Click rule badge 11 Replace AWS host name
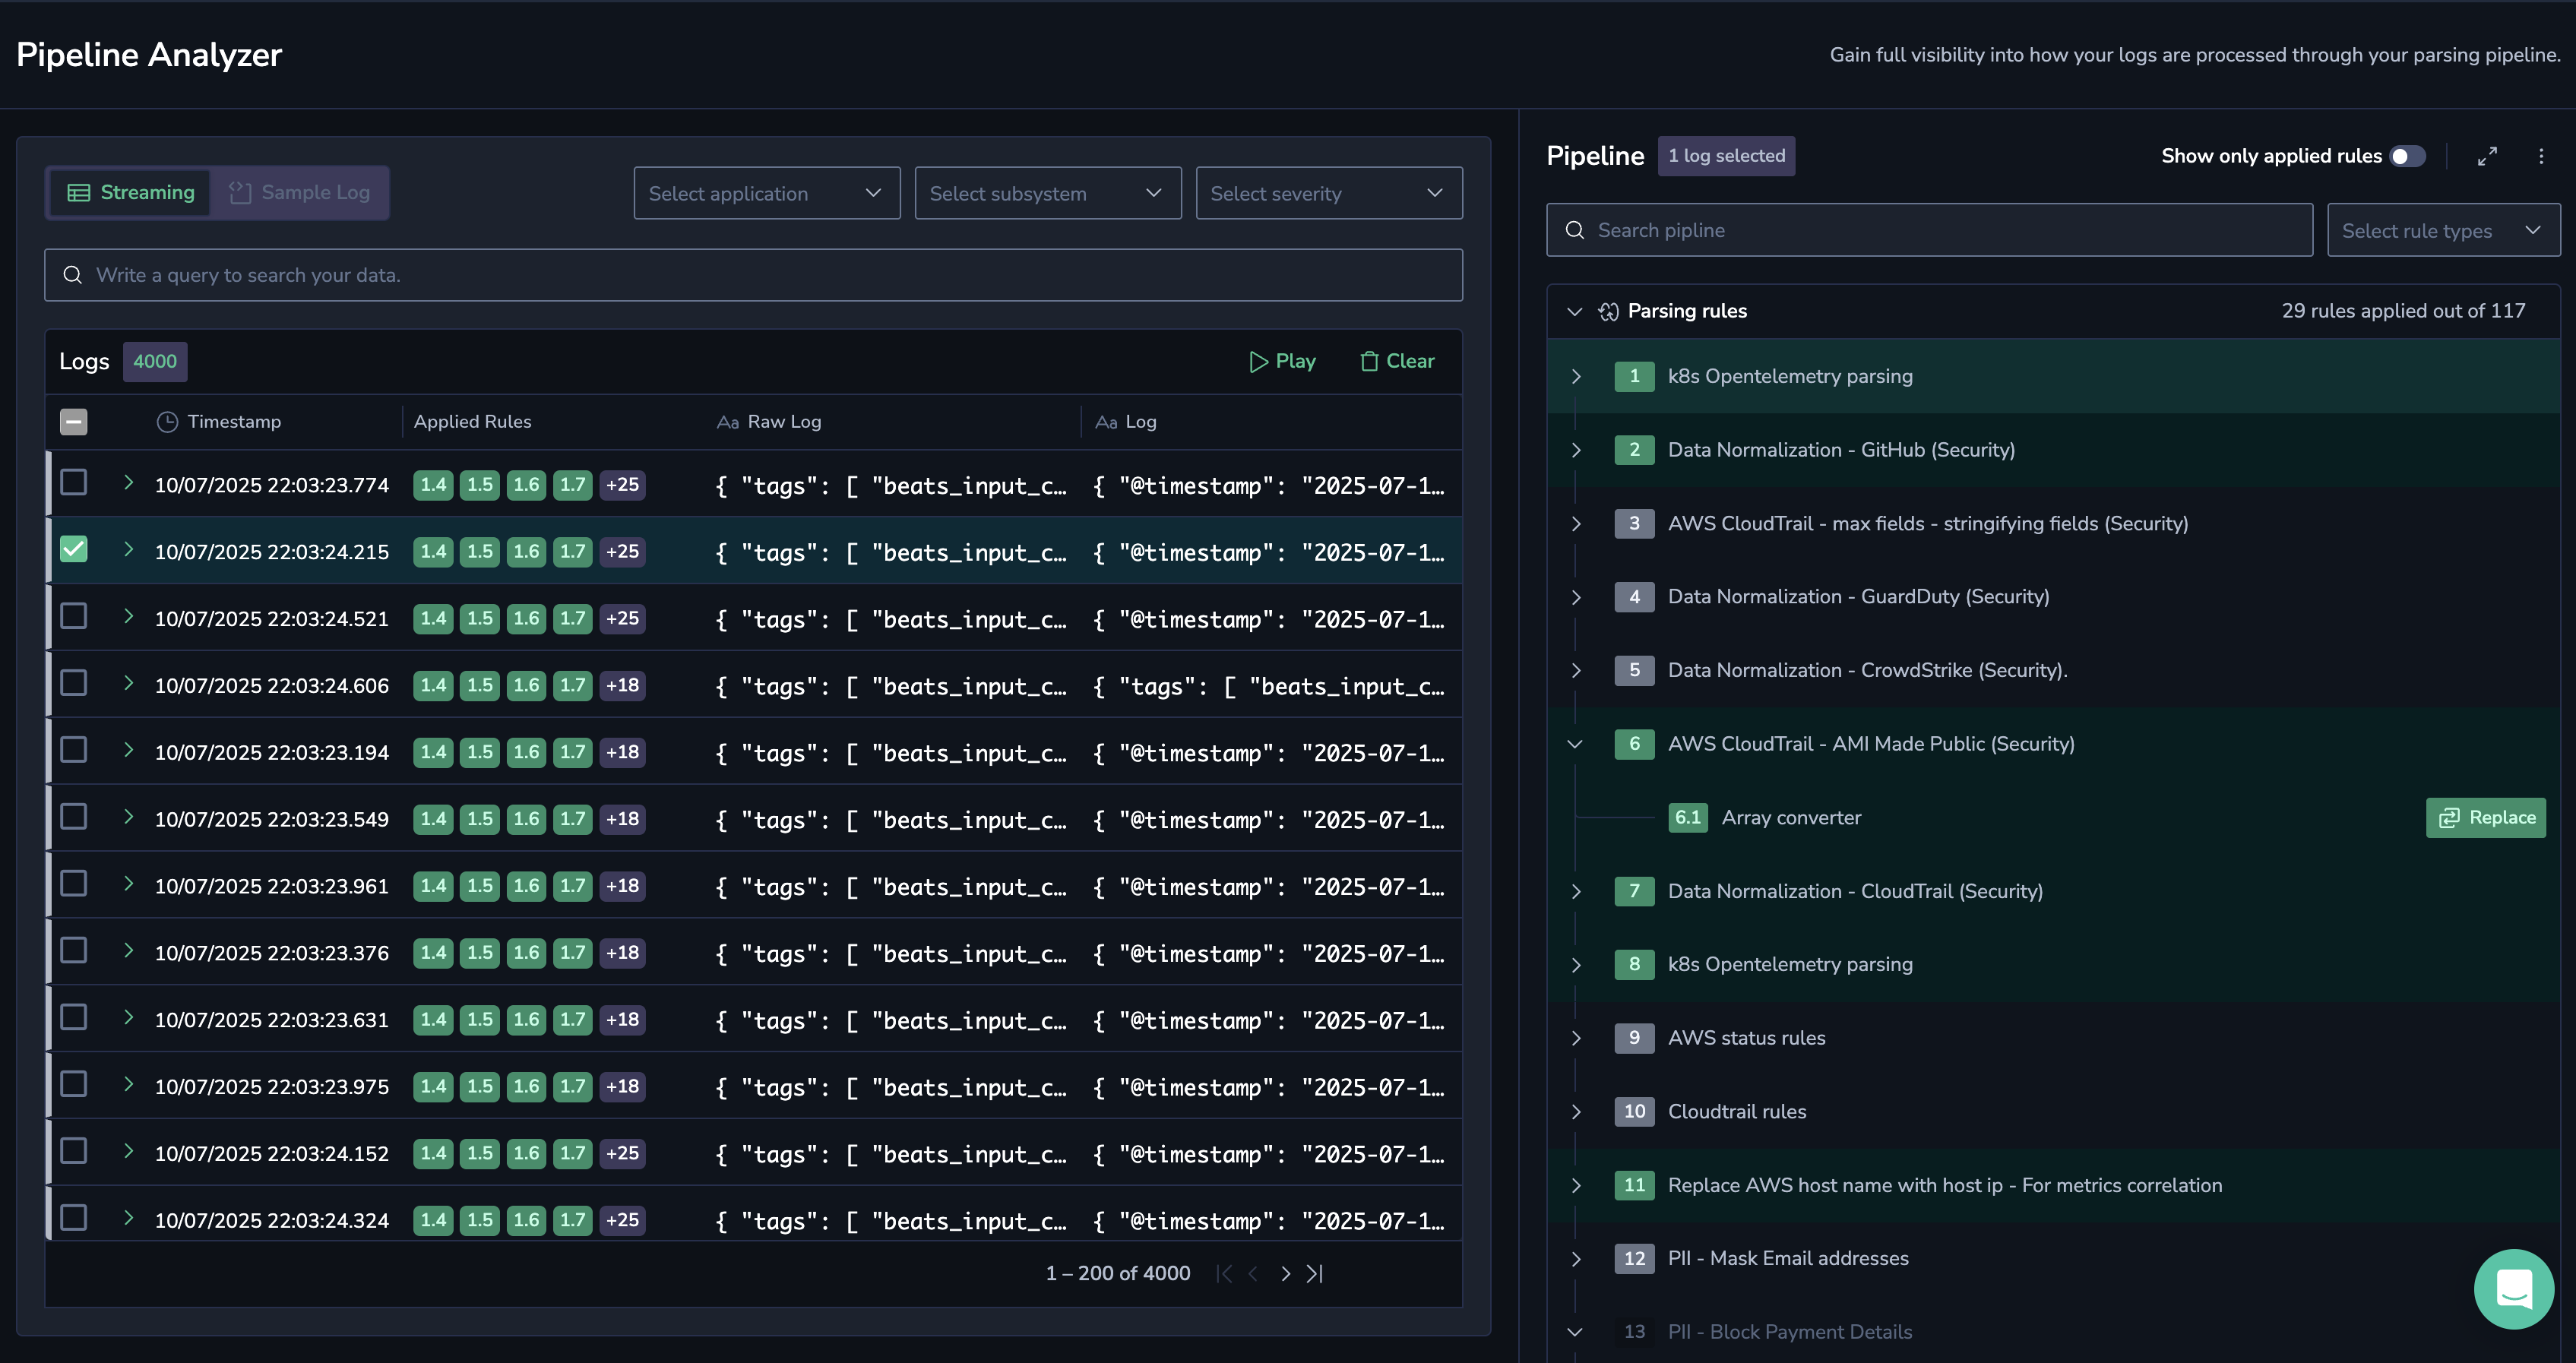 (1634, 1185)
